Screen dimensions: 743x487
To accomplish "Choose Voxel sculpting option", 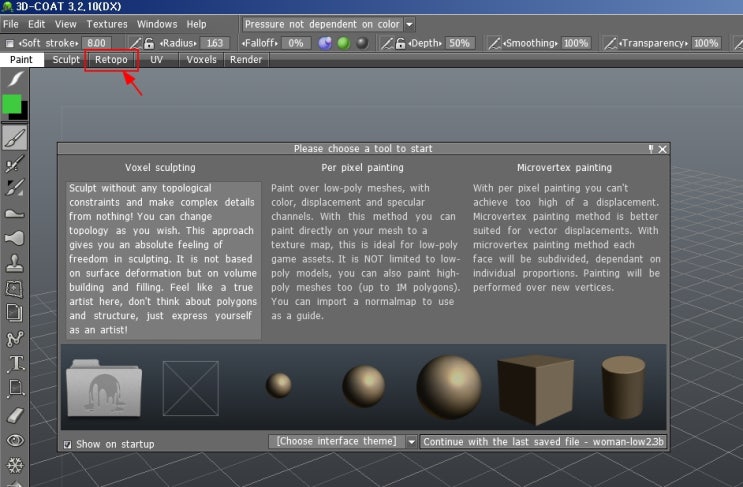I will coord(163,259).
